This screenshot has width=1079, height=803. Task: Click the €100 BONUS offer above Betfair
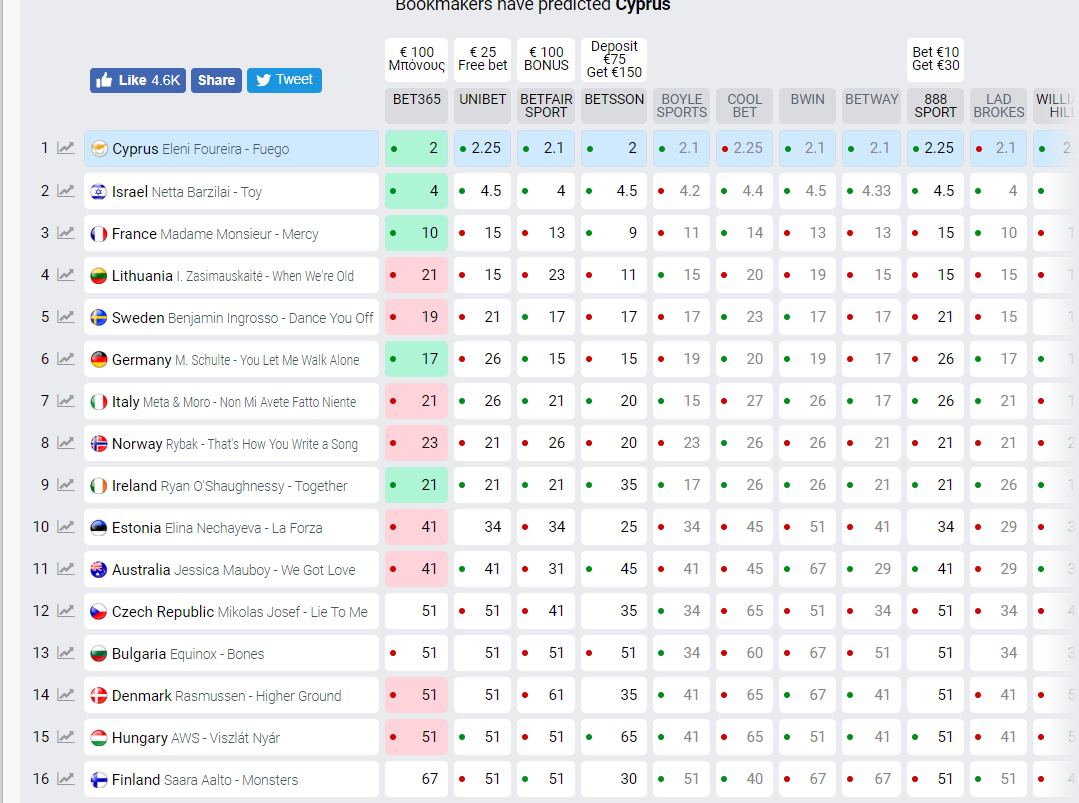(546, 59)
